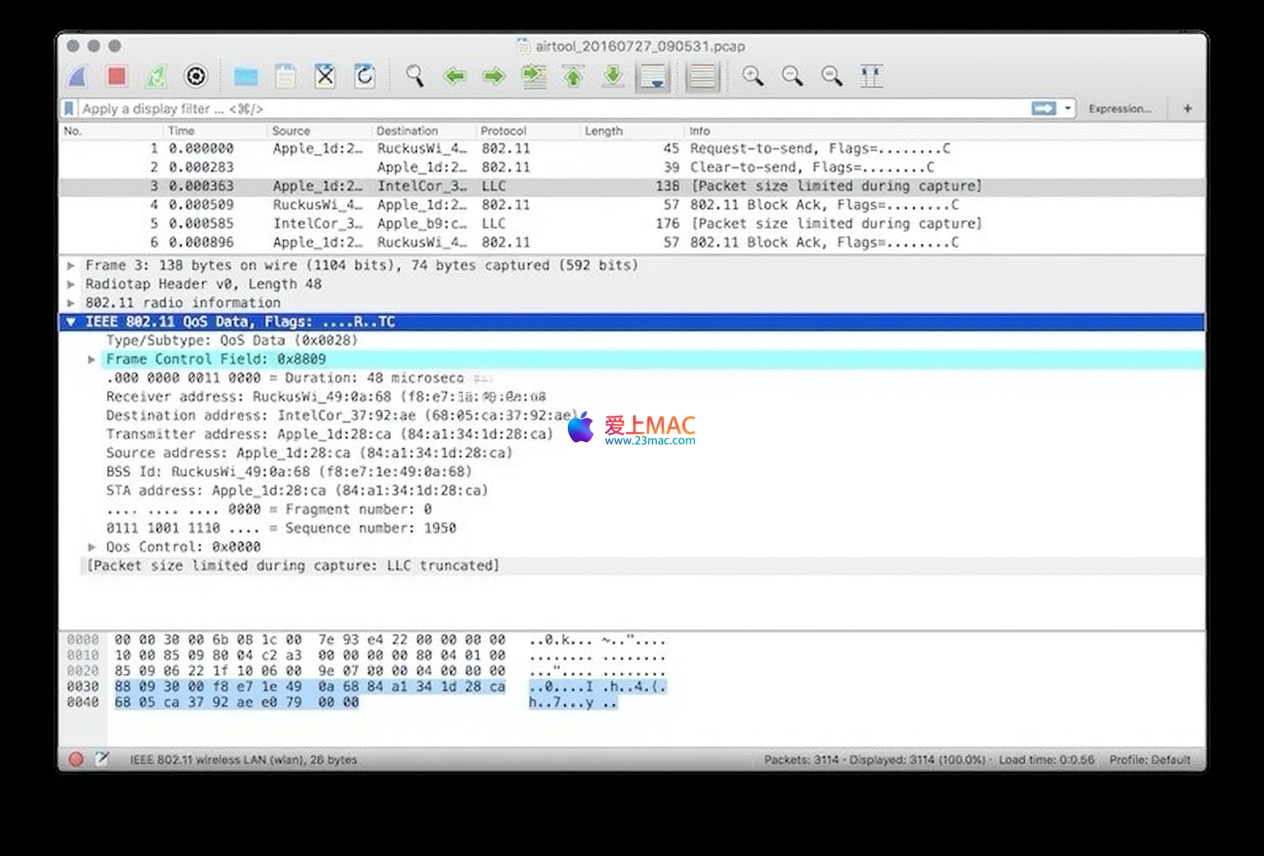Click the red Stop capture icon
This screenshot has height=856, width=1264.
point(117,76)
